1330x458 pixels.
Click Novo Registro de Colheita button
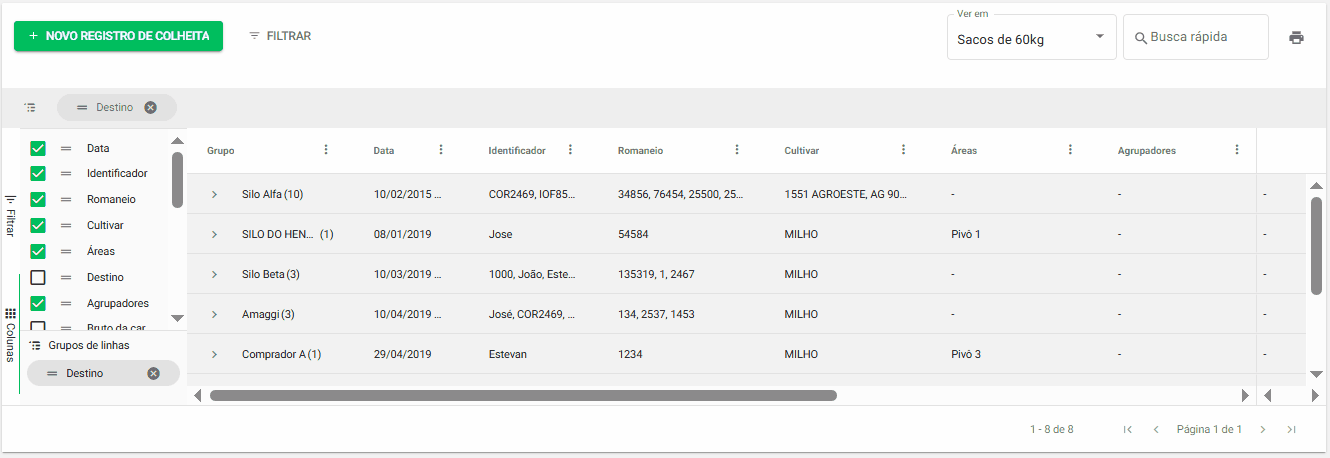[118, 36]
